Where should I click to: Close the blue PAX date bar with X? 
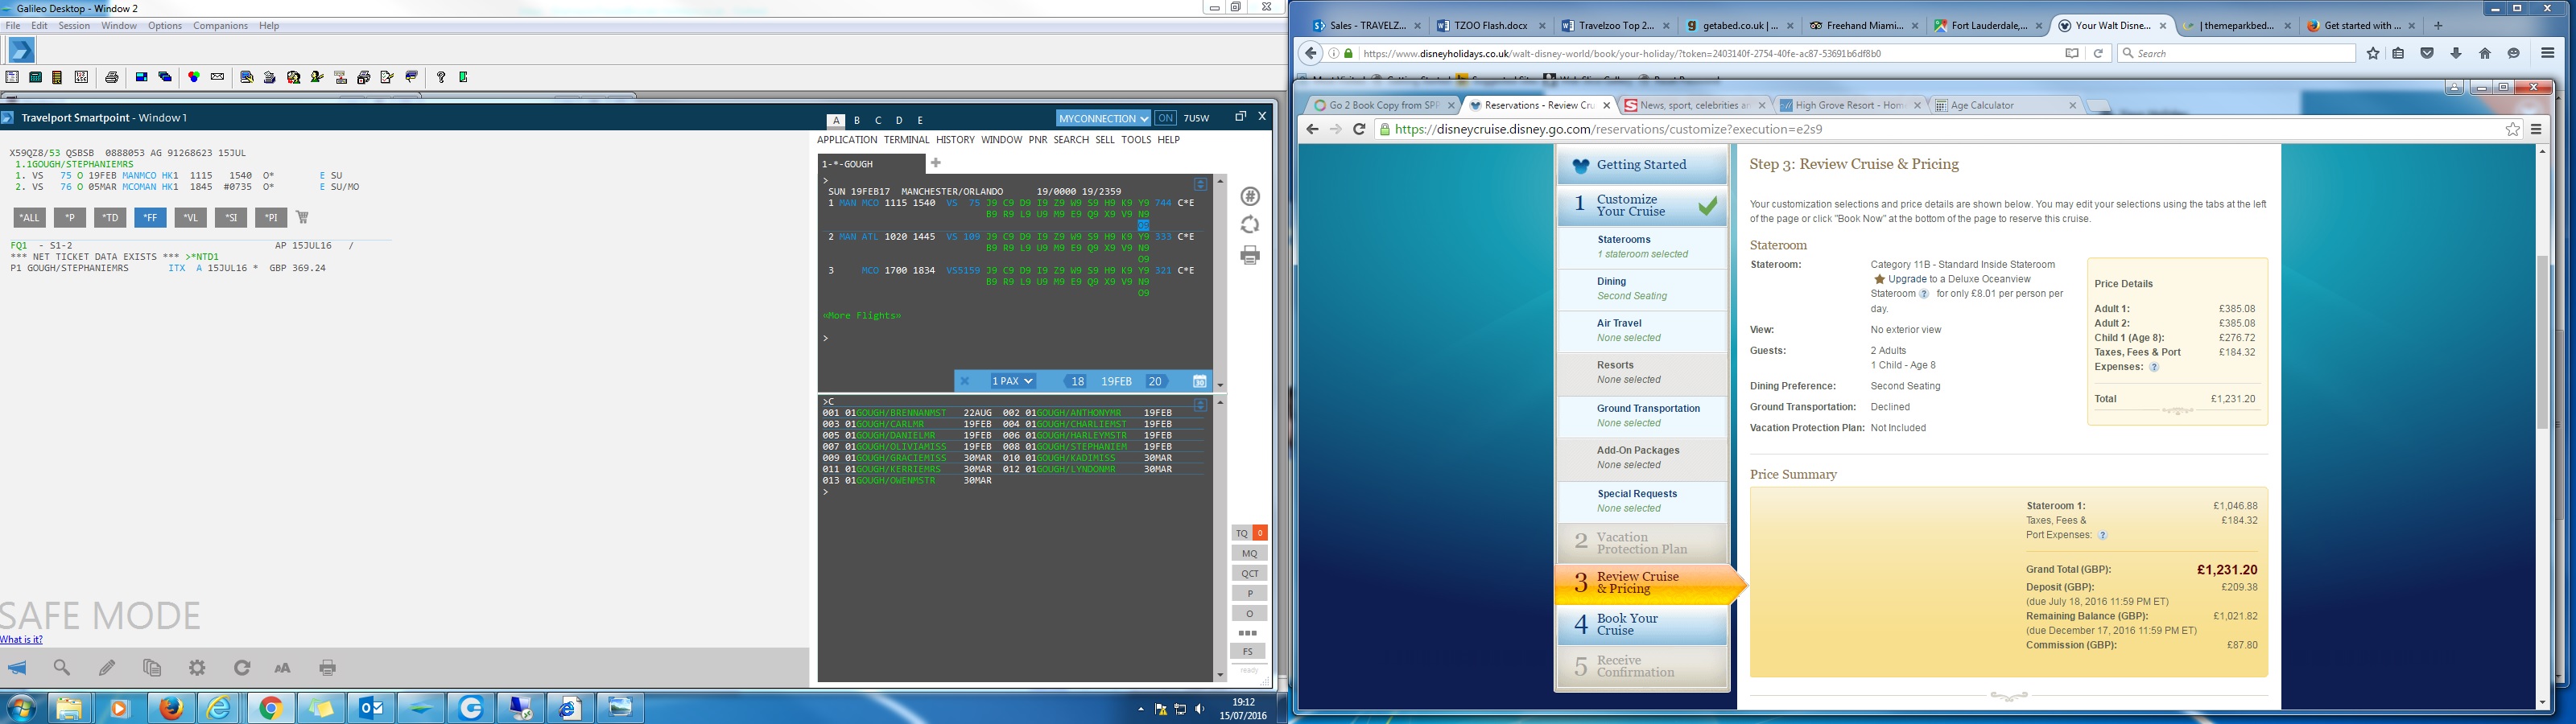tap(965, 381)
